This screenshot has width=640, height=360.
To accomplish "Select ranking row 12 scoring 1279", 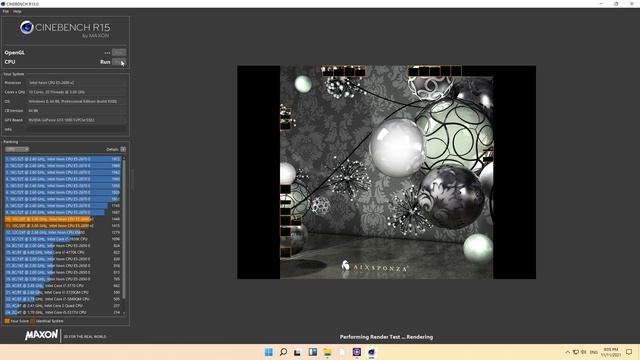I will point(63,232).
